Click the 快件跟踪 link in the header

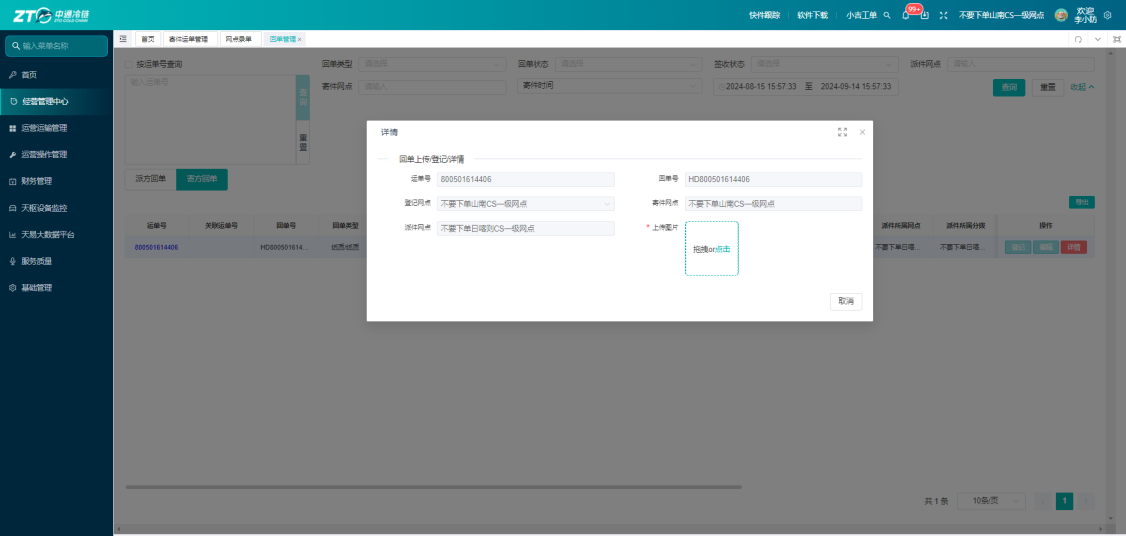click(x=764, y=15)
